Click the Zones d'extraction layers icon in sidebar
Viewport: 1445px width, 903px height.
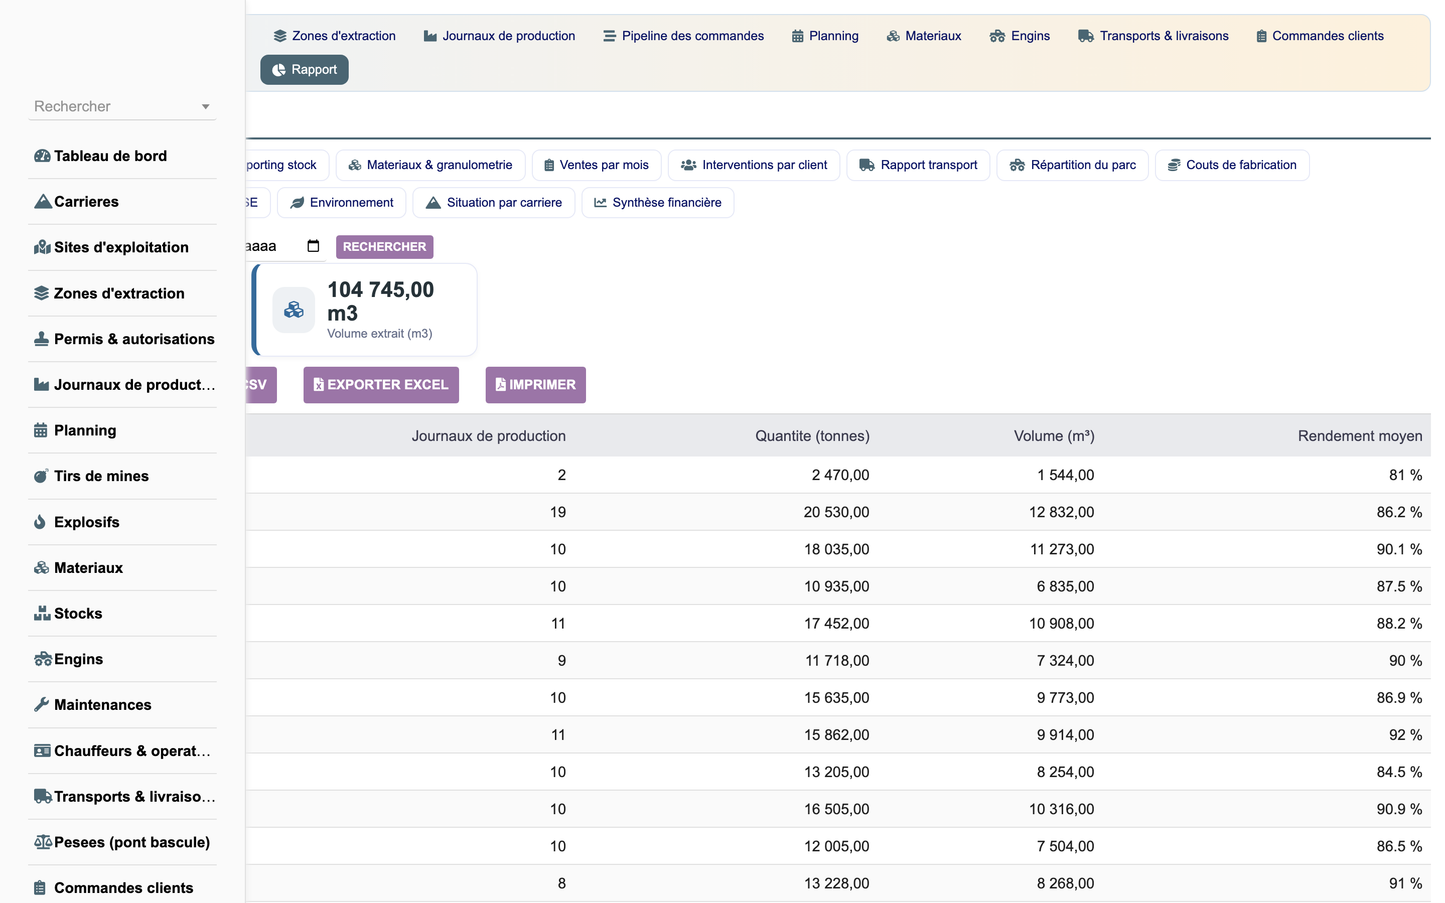point(41,294)
